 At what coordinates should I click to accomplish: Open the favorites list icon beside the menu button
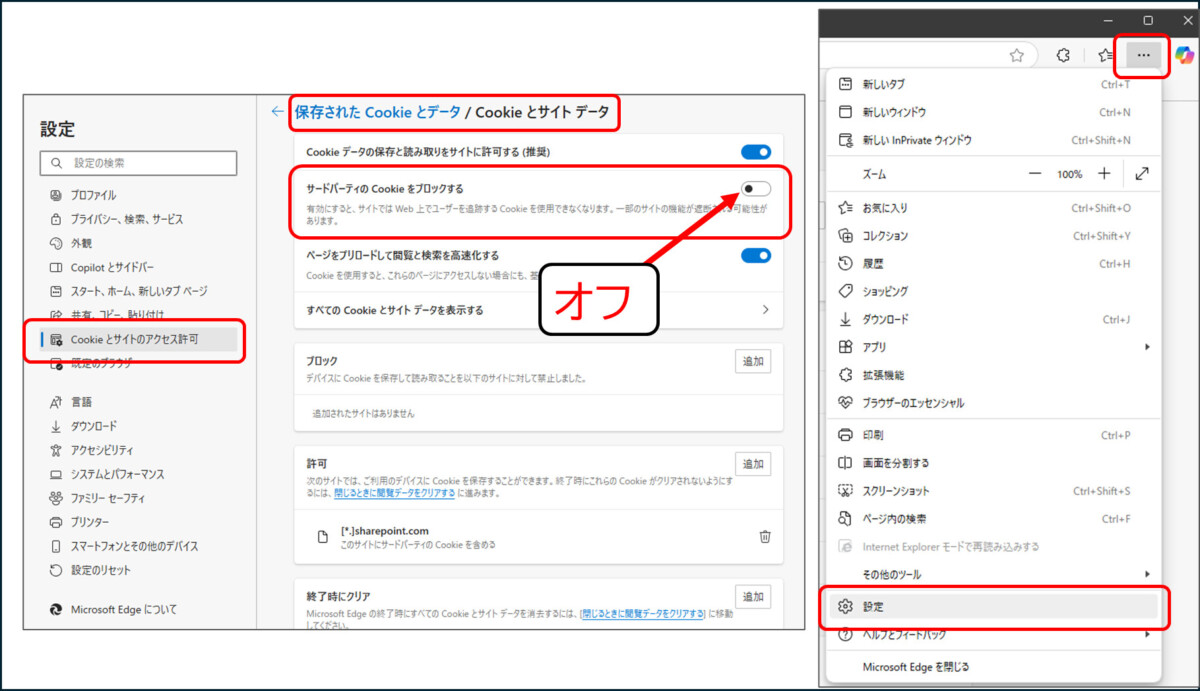click(x=1105, y=56)
